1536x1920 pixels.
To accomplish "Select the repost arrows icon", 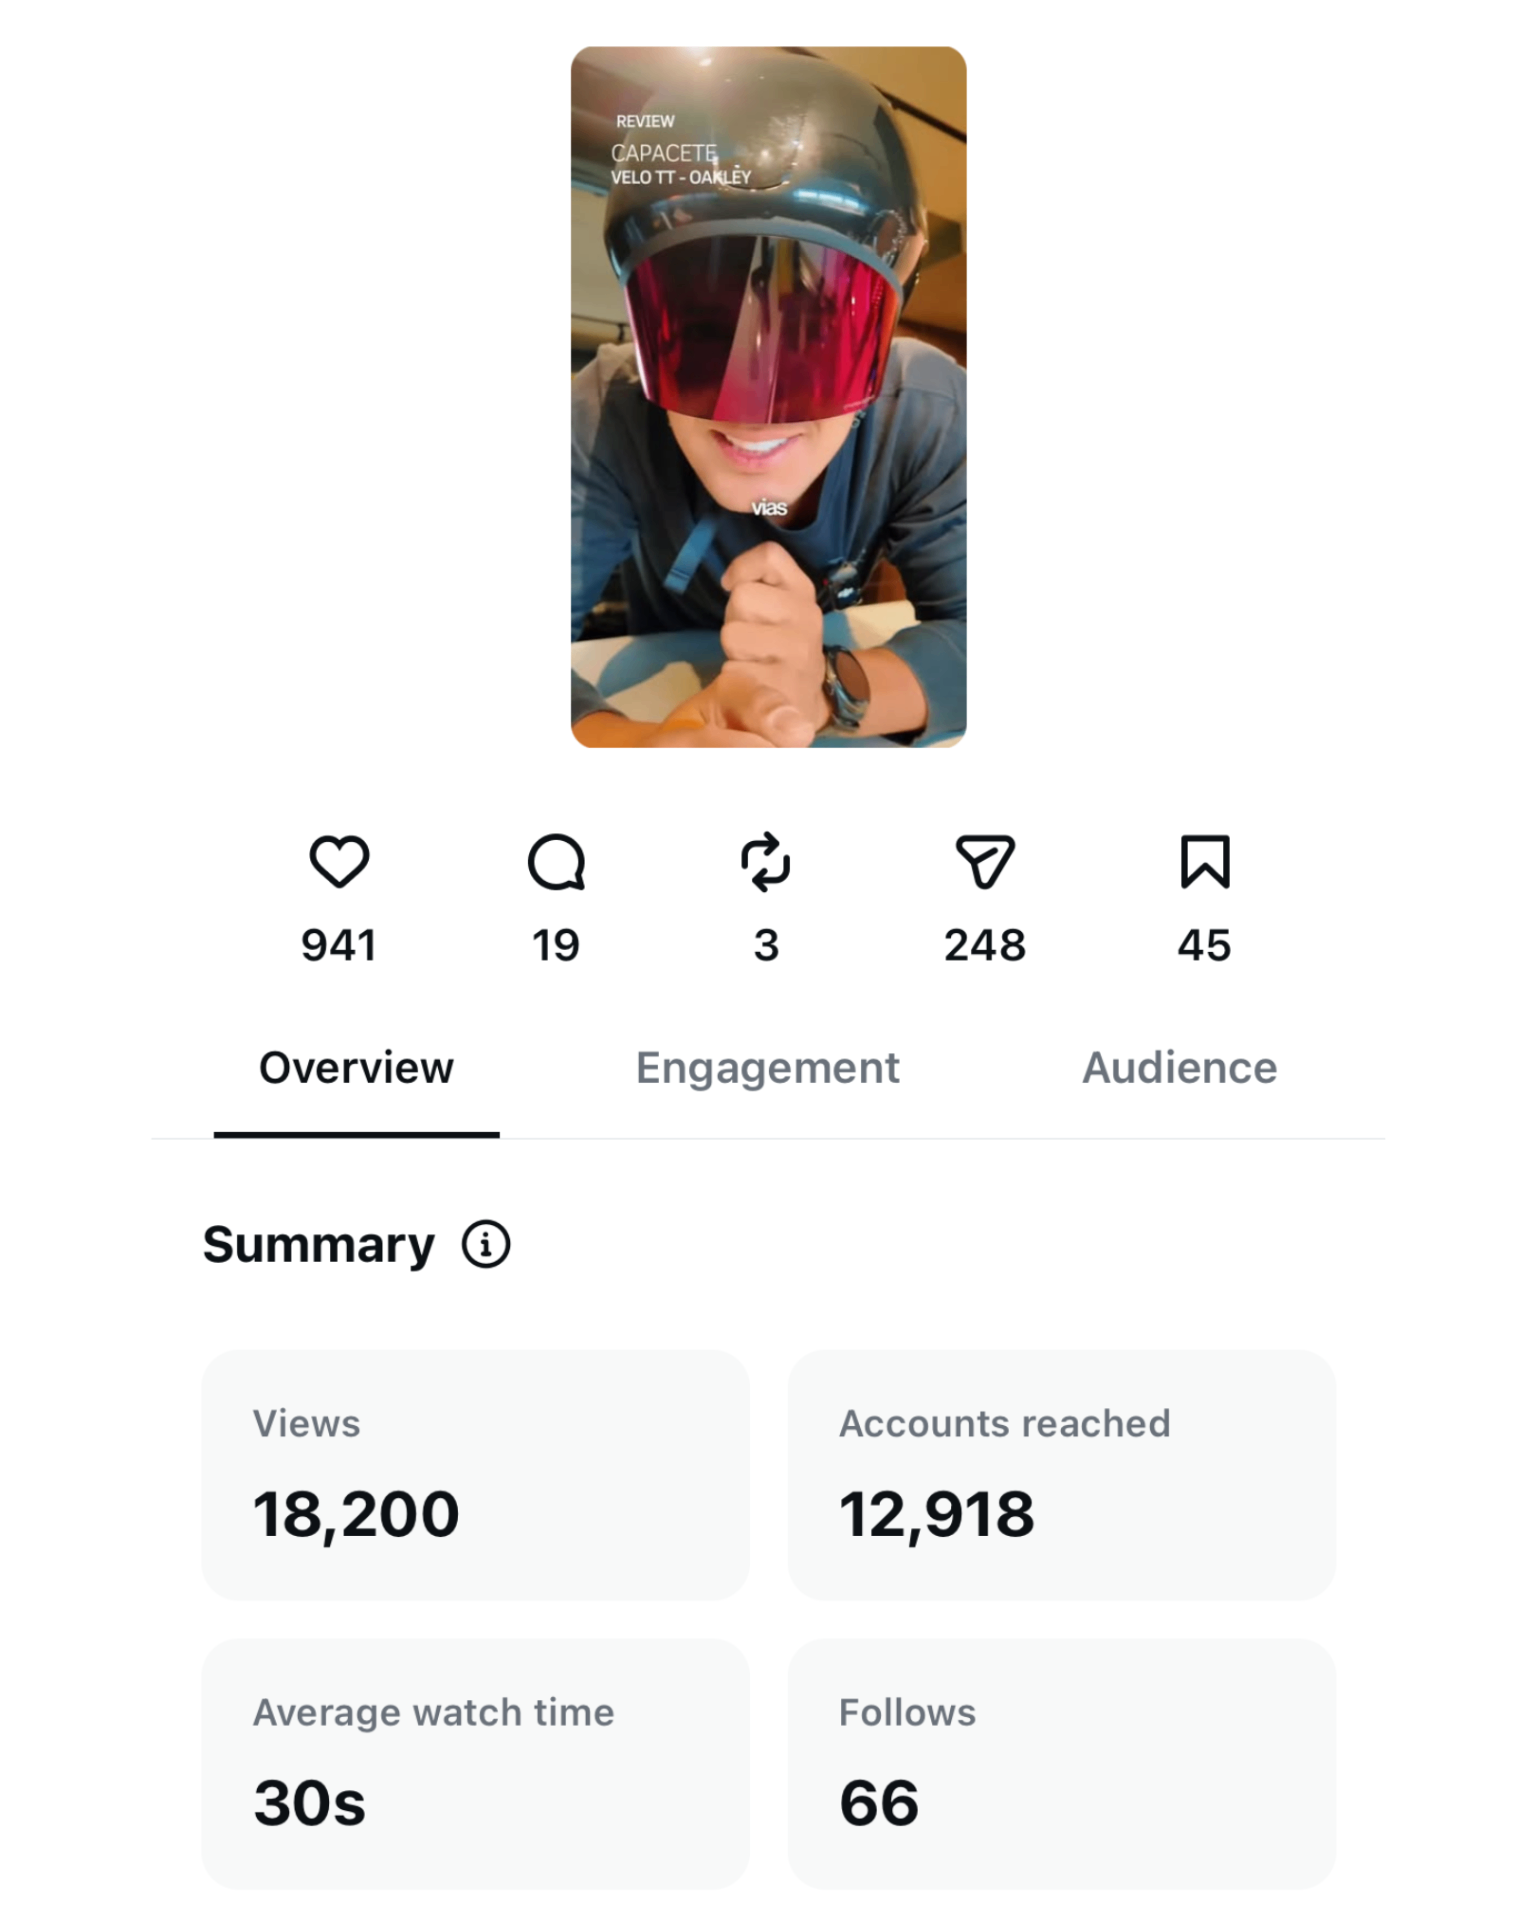I will pos(766,862).
